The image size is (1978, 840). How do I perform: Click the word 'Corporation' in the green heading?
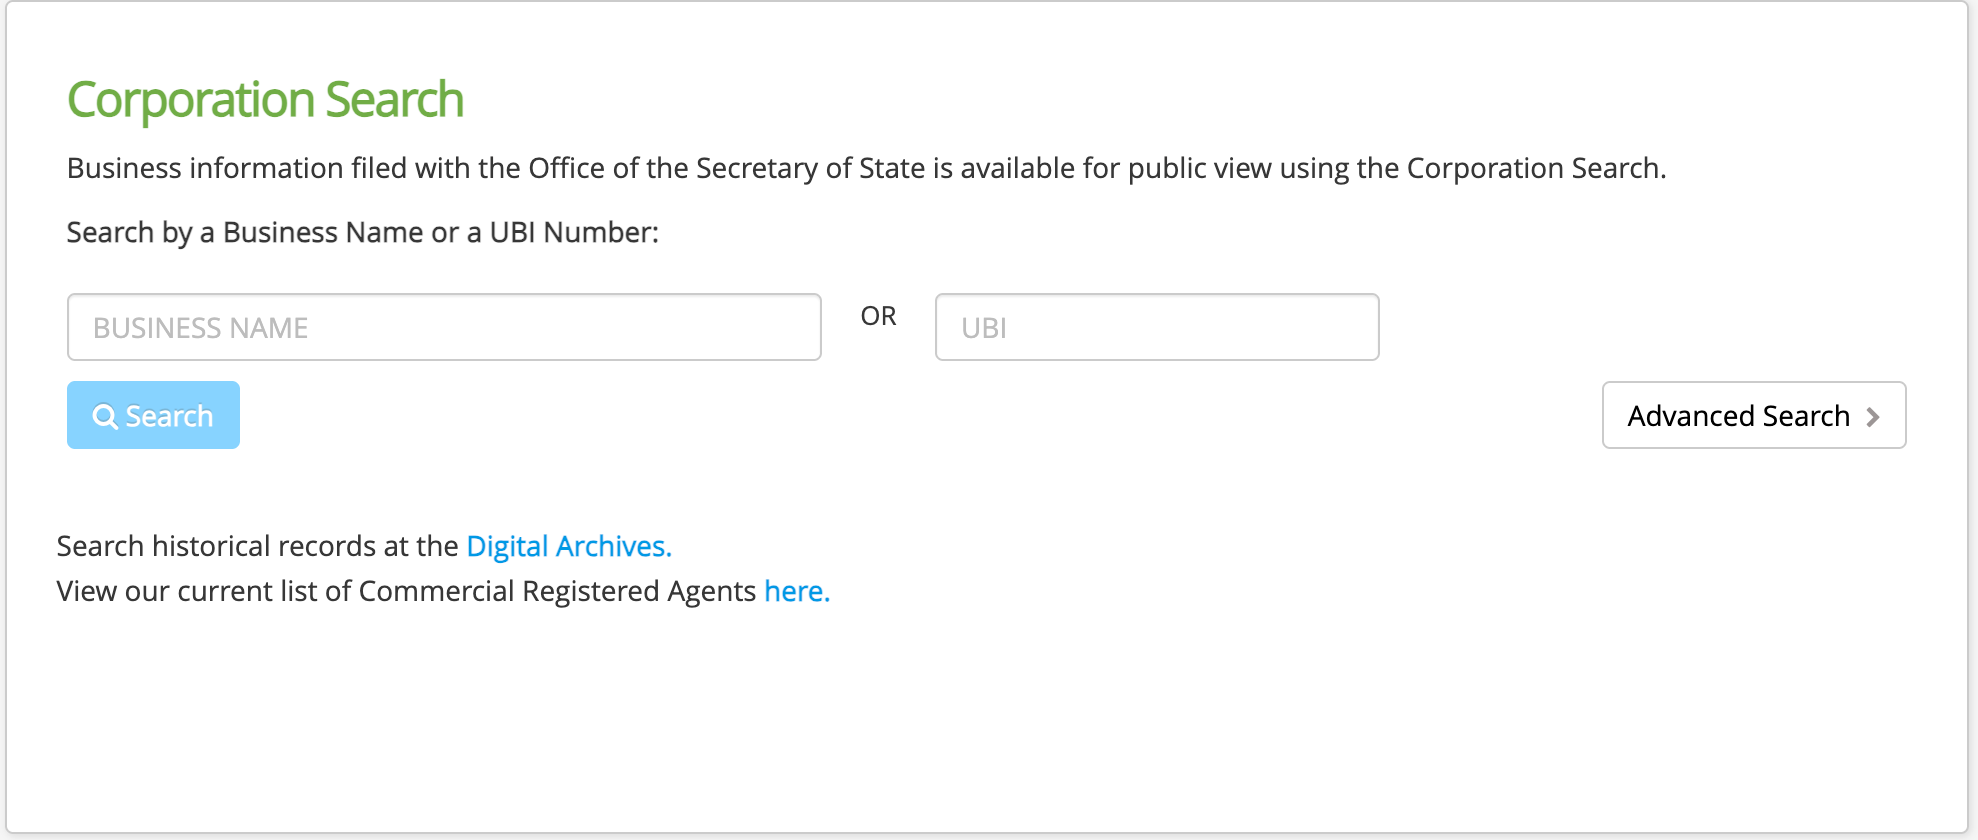(x=191, y=101)
